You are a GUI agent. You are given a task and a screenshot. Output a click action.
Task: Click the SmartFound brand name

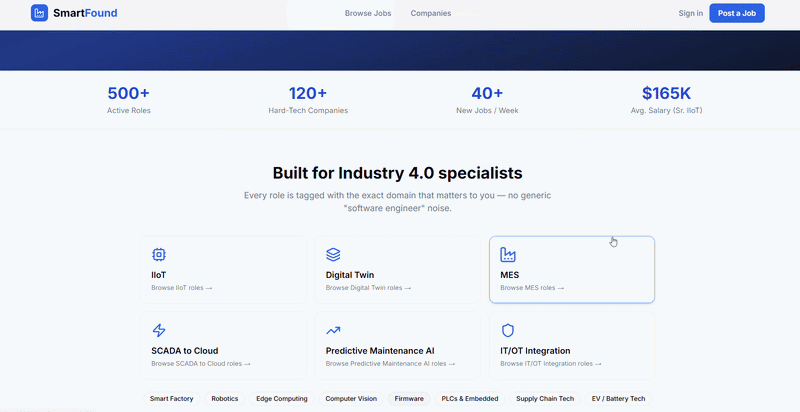85,13
